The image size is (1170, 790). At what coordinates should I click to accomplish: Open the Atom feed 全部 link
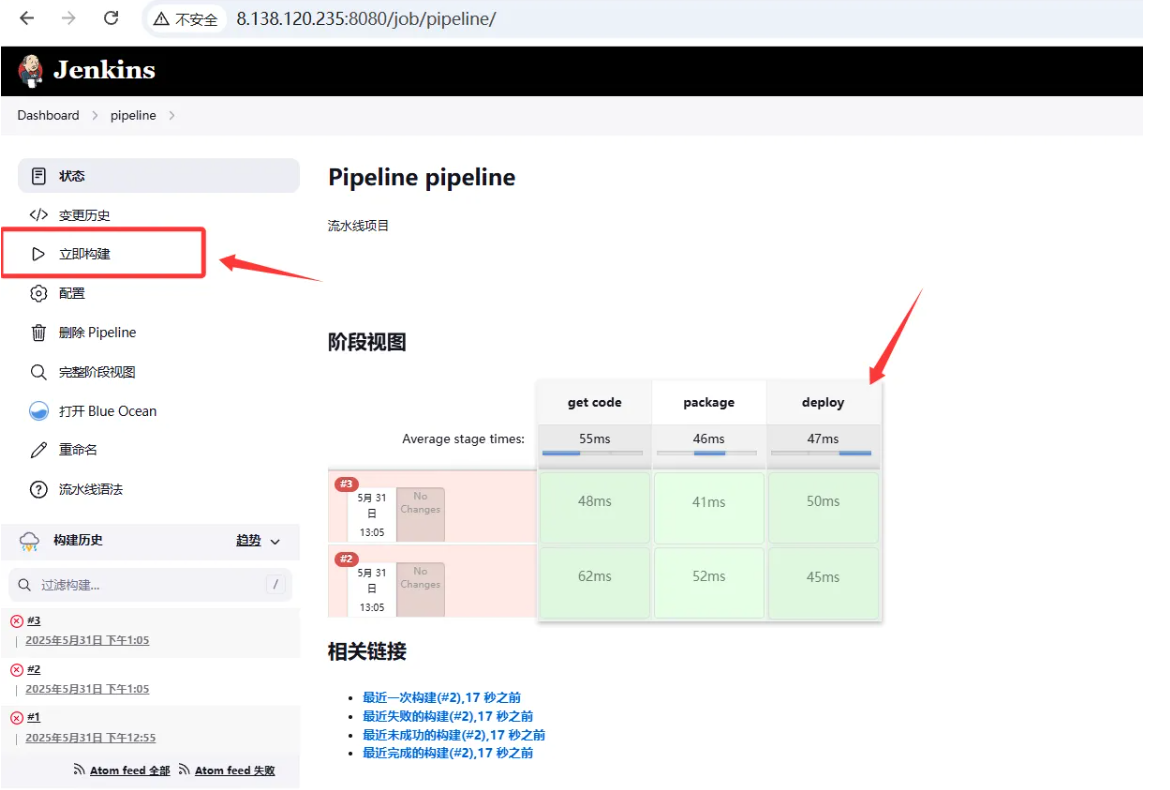tap(130, 771)
